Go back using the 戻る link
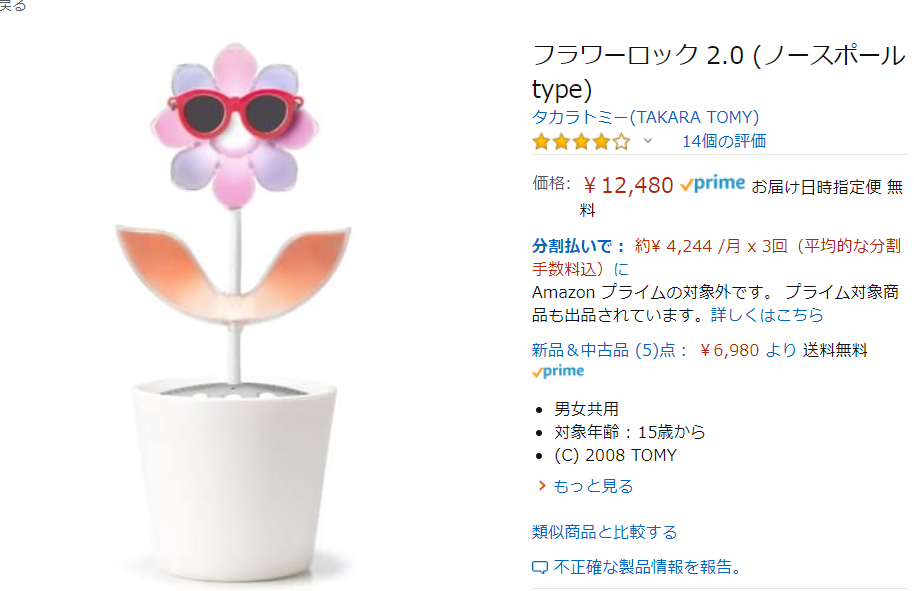This screenshot has height=591, width=914. [13, 6]
